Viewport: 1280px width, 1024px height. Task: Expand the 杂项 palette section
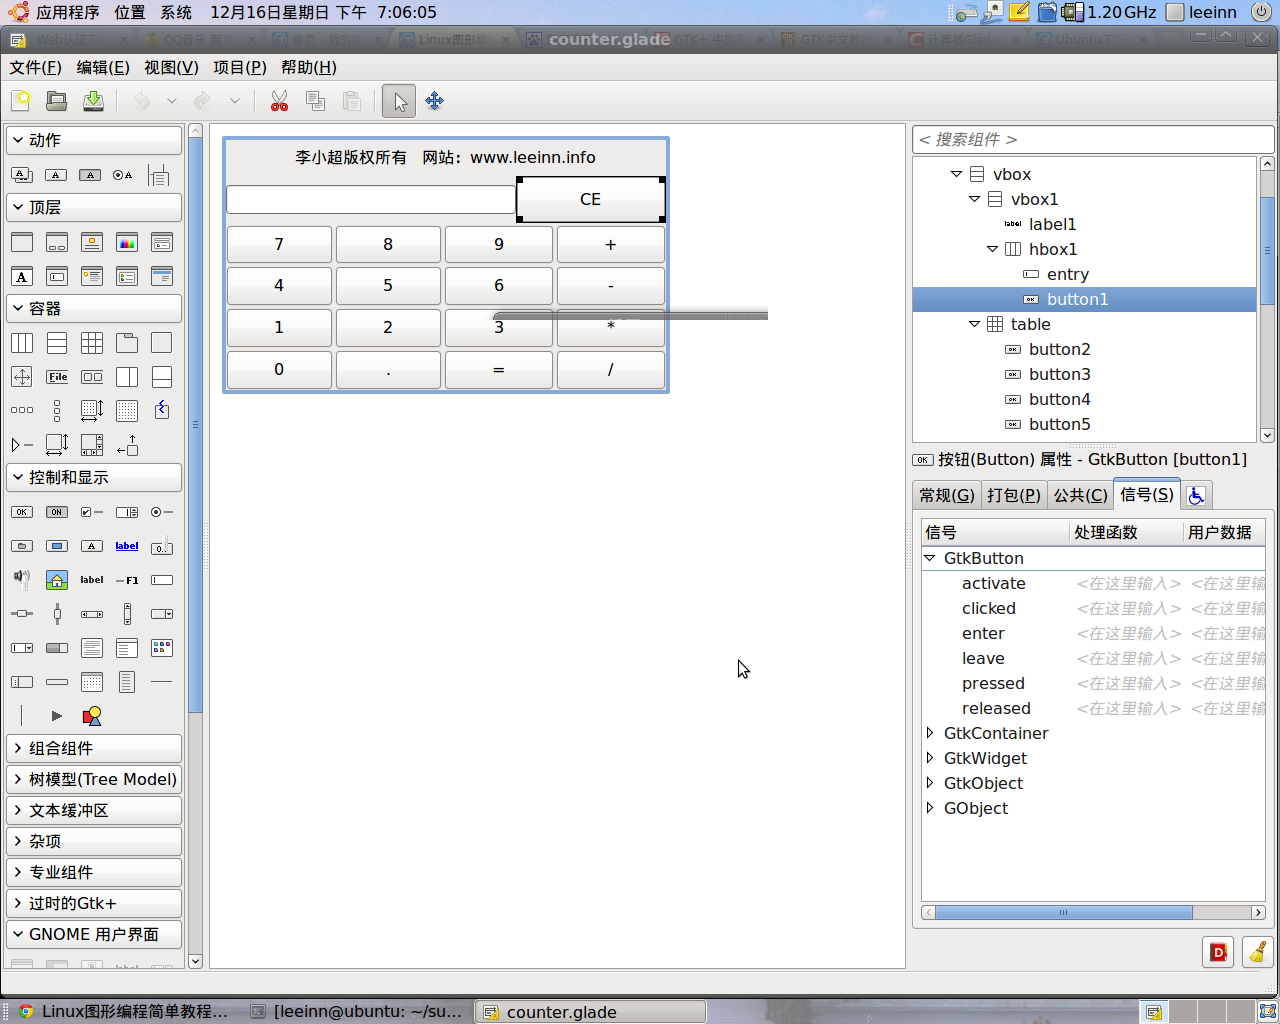[94, 841]
